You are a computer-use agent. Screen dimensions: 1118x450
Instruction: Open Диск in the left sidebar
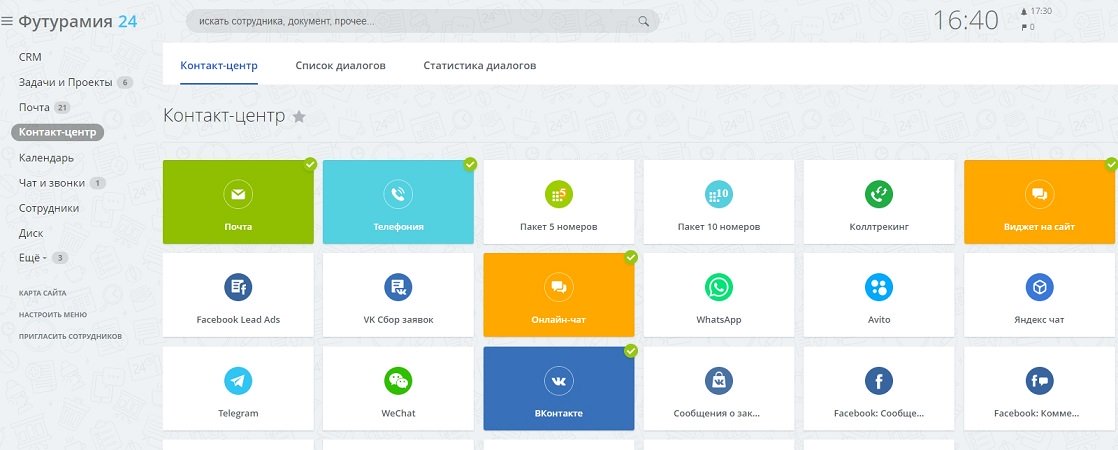coord(31,233)
